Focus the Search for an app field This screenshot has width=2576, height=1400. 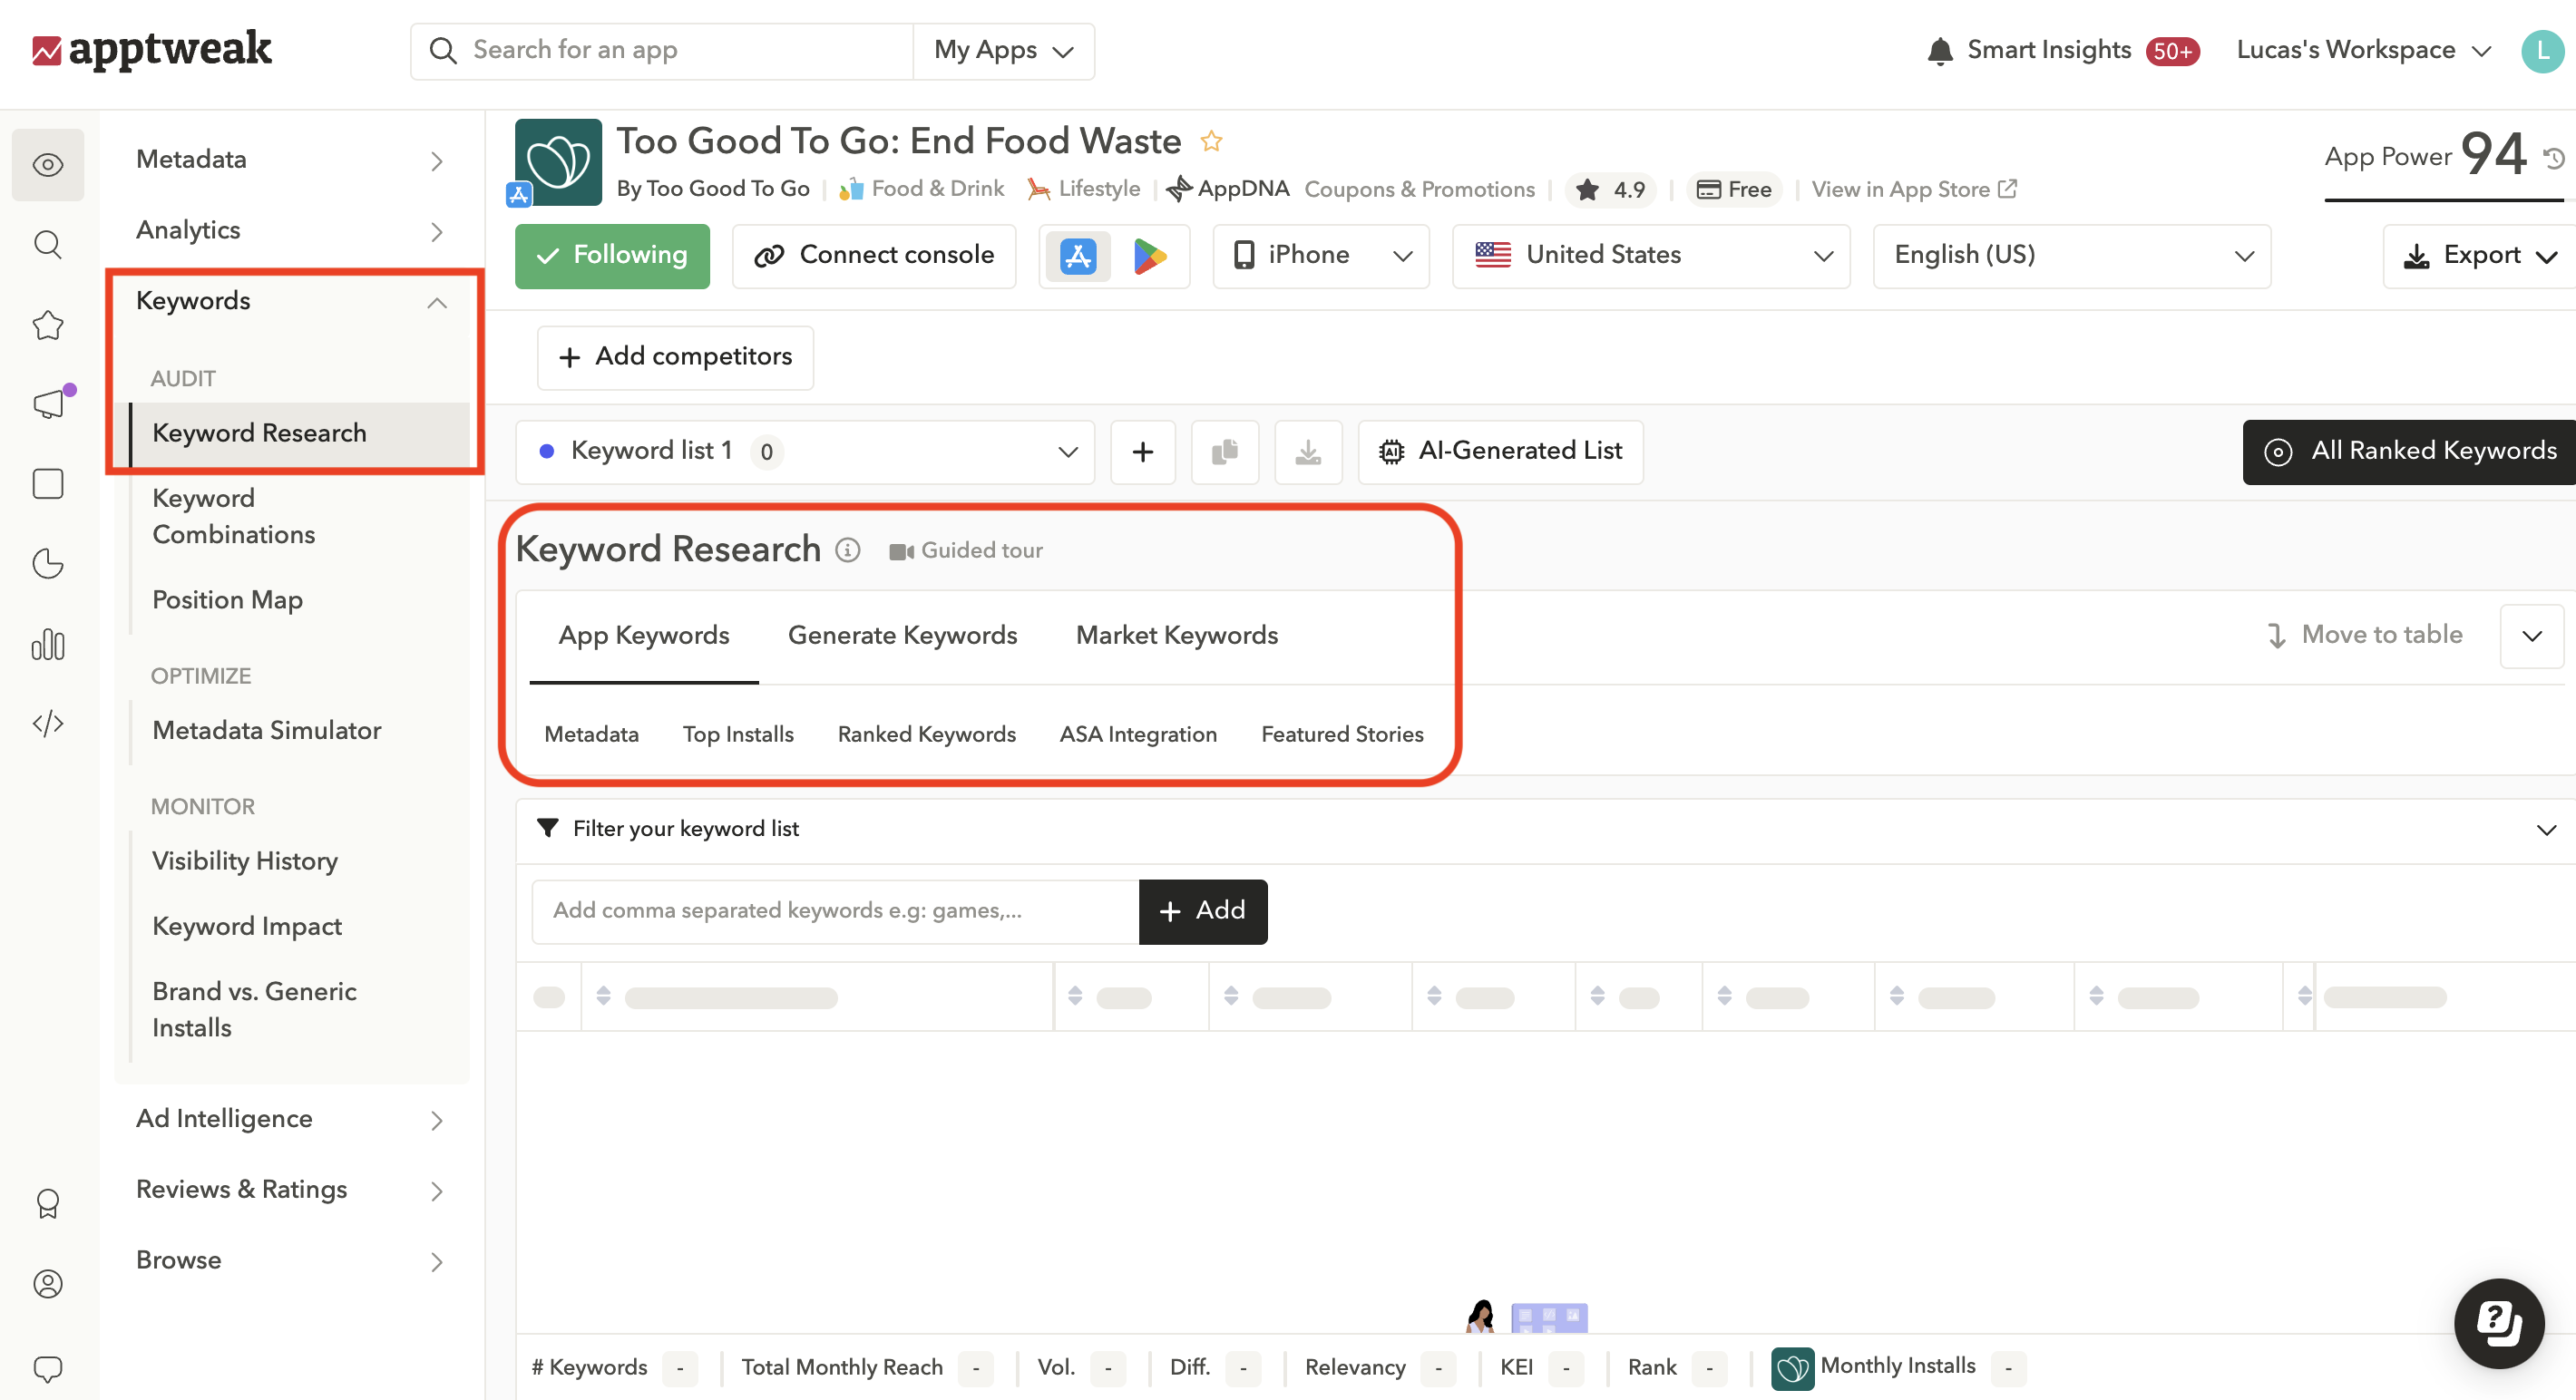(663, 51)
